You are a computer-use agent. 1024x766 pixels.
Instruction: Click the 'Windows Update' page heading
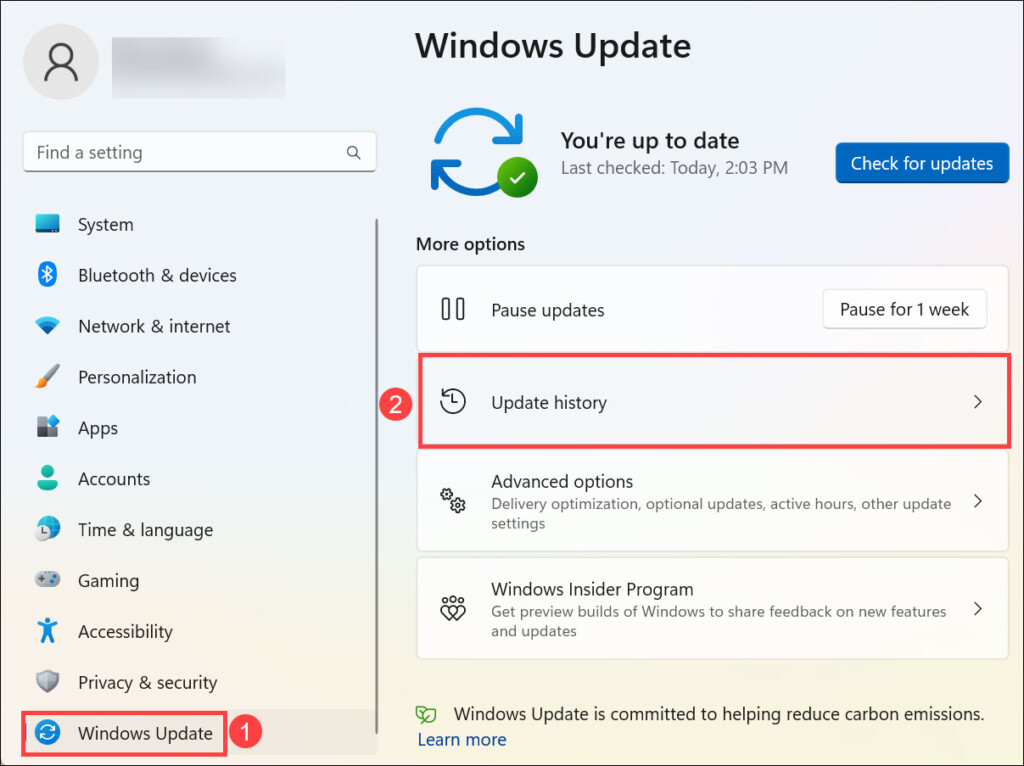coord(552,46)
